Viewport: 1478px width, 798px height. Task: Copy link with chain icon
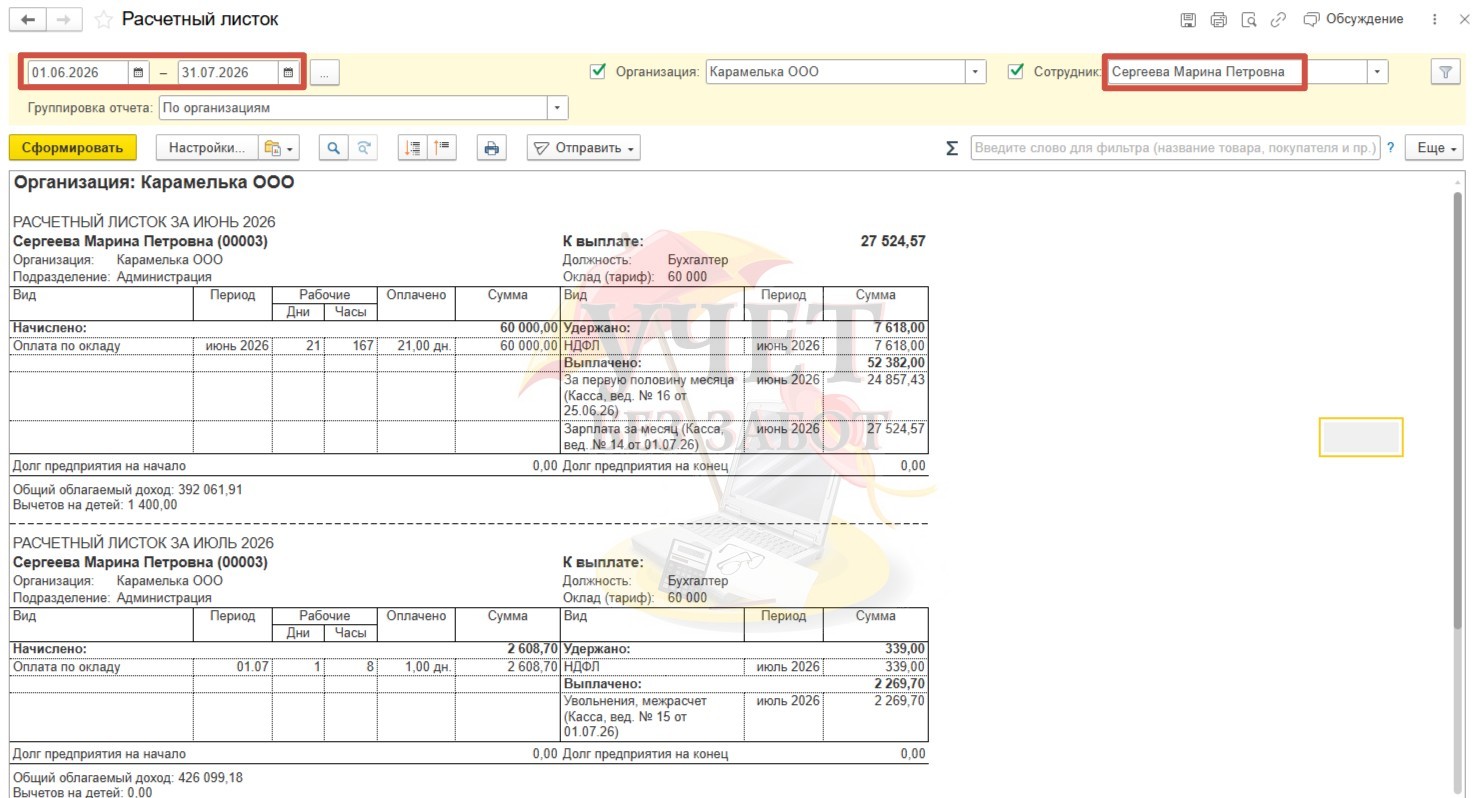tap(1278, 20)
